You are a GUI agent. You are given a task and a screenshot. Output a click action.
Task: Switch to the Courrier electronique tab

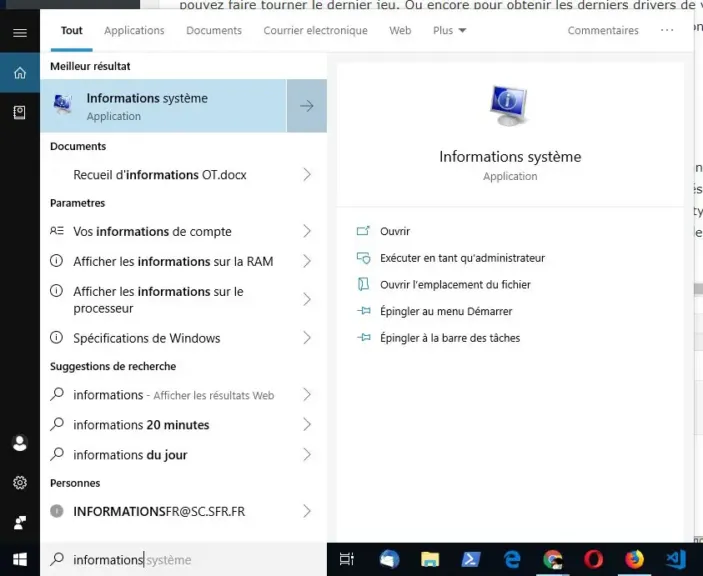[x=316, y=30]
